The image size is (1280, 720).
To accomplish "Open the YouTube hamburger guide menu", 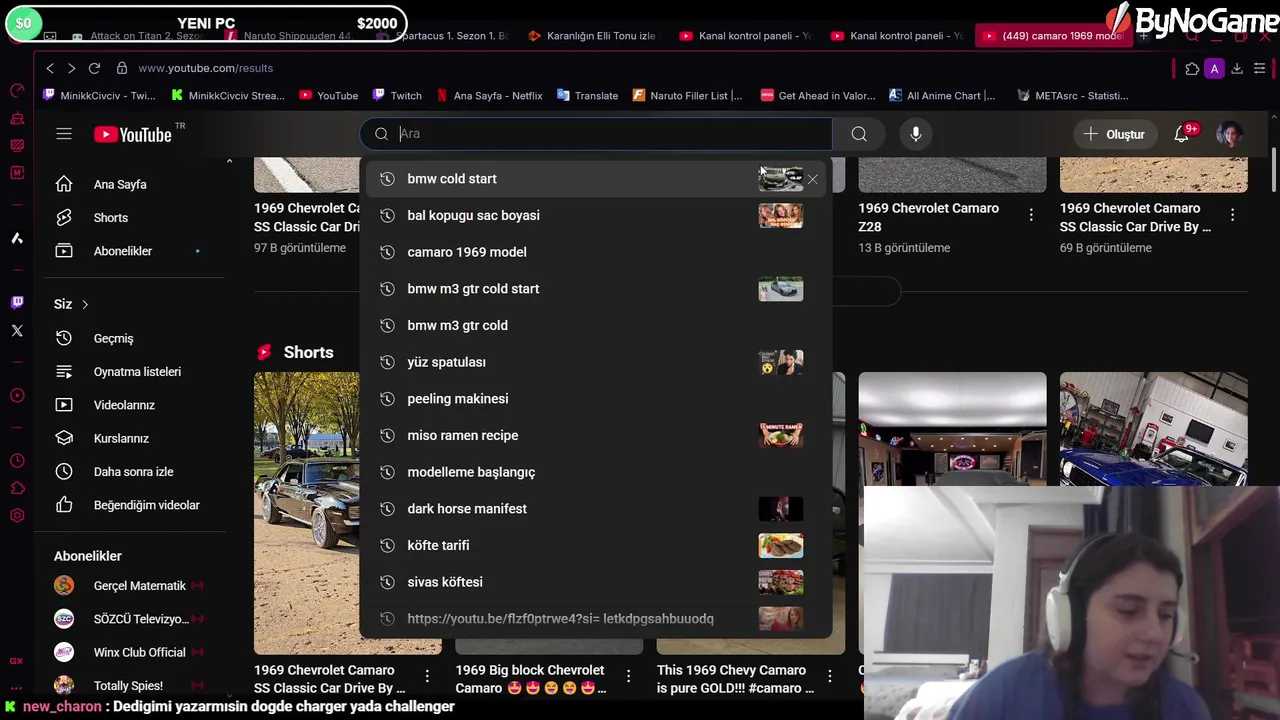I will [x=64, y=134].
